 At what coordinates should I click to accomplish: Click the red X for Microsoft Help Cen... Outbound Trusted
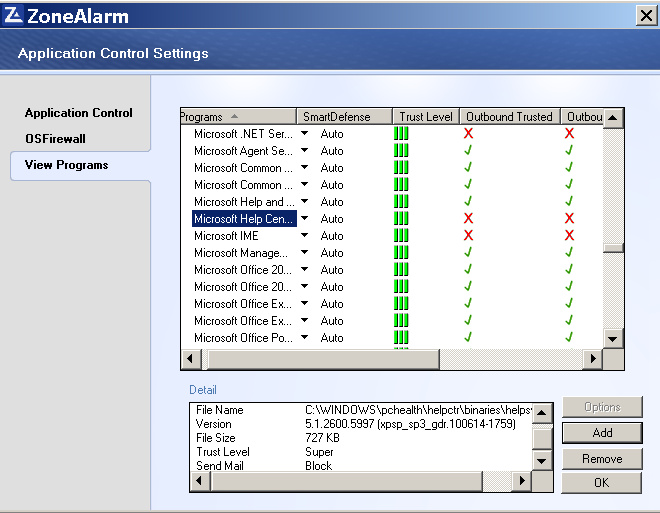coord(468,218)
